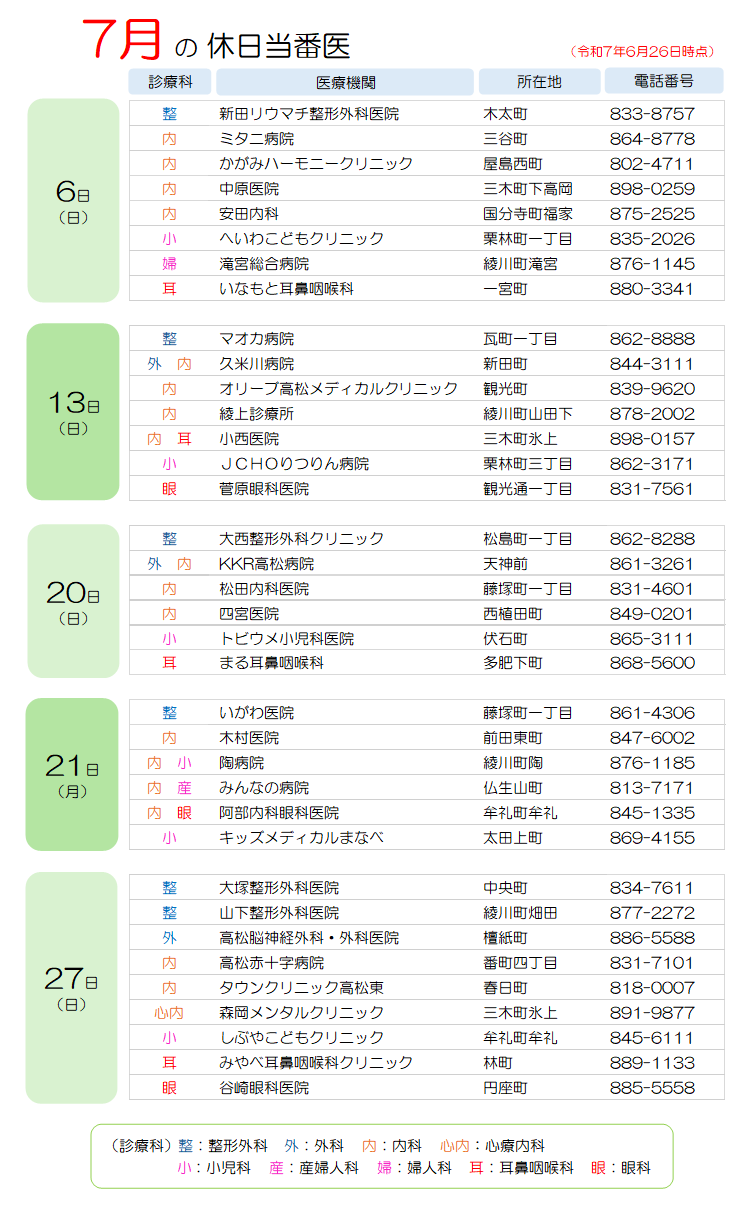Click トビウメ小児科医院 entry
Image resolution: width=756 pixels, height=1231 pixels.
click(286, 639)
